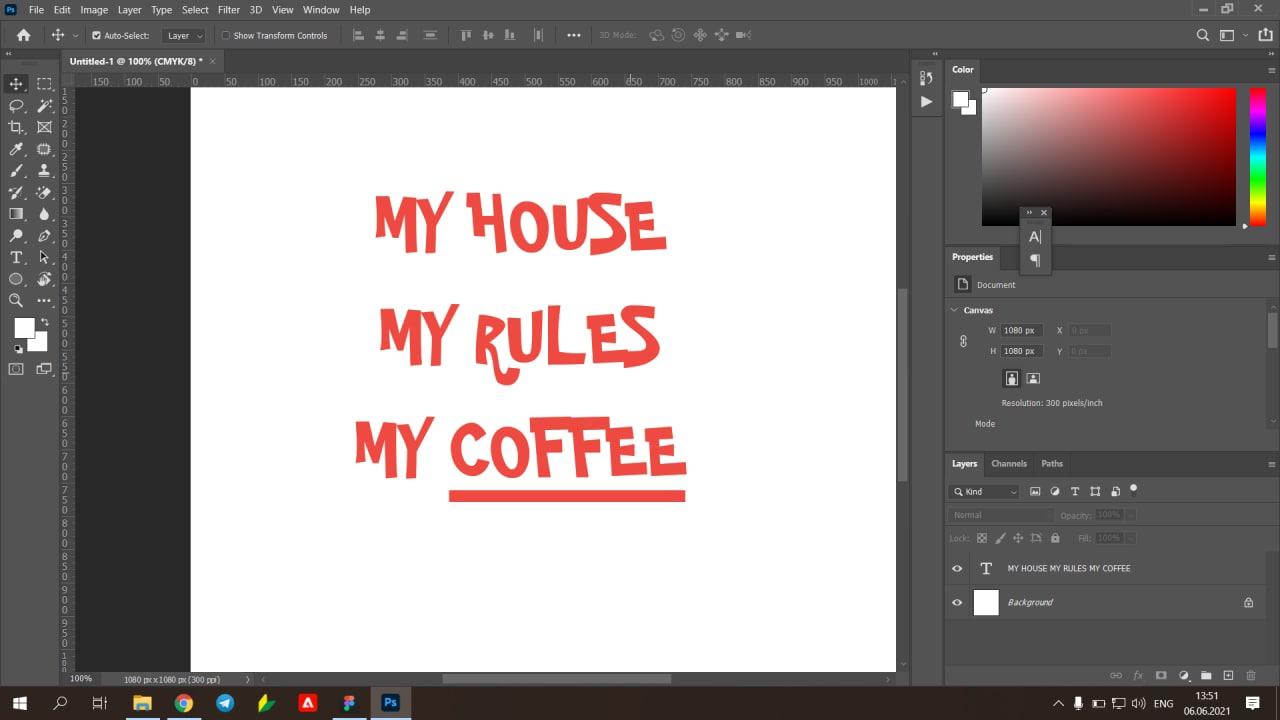Create a new layer in Layers panel
Image resolution: width=1280 pixels, height=720 pixels.
tap(1228, 676)
